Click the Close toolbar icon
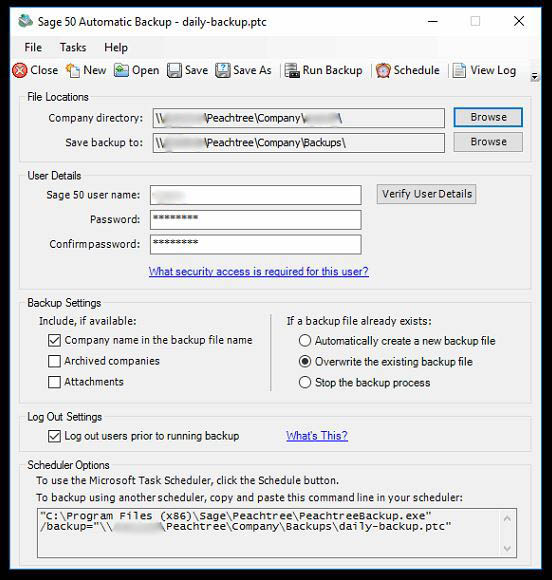This screenshot has height=580, width=552. pos(35,70)
